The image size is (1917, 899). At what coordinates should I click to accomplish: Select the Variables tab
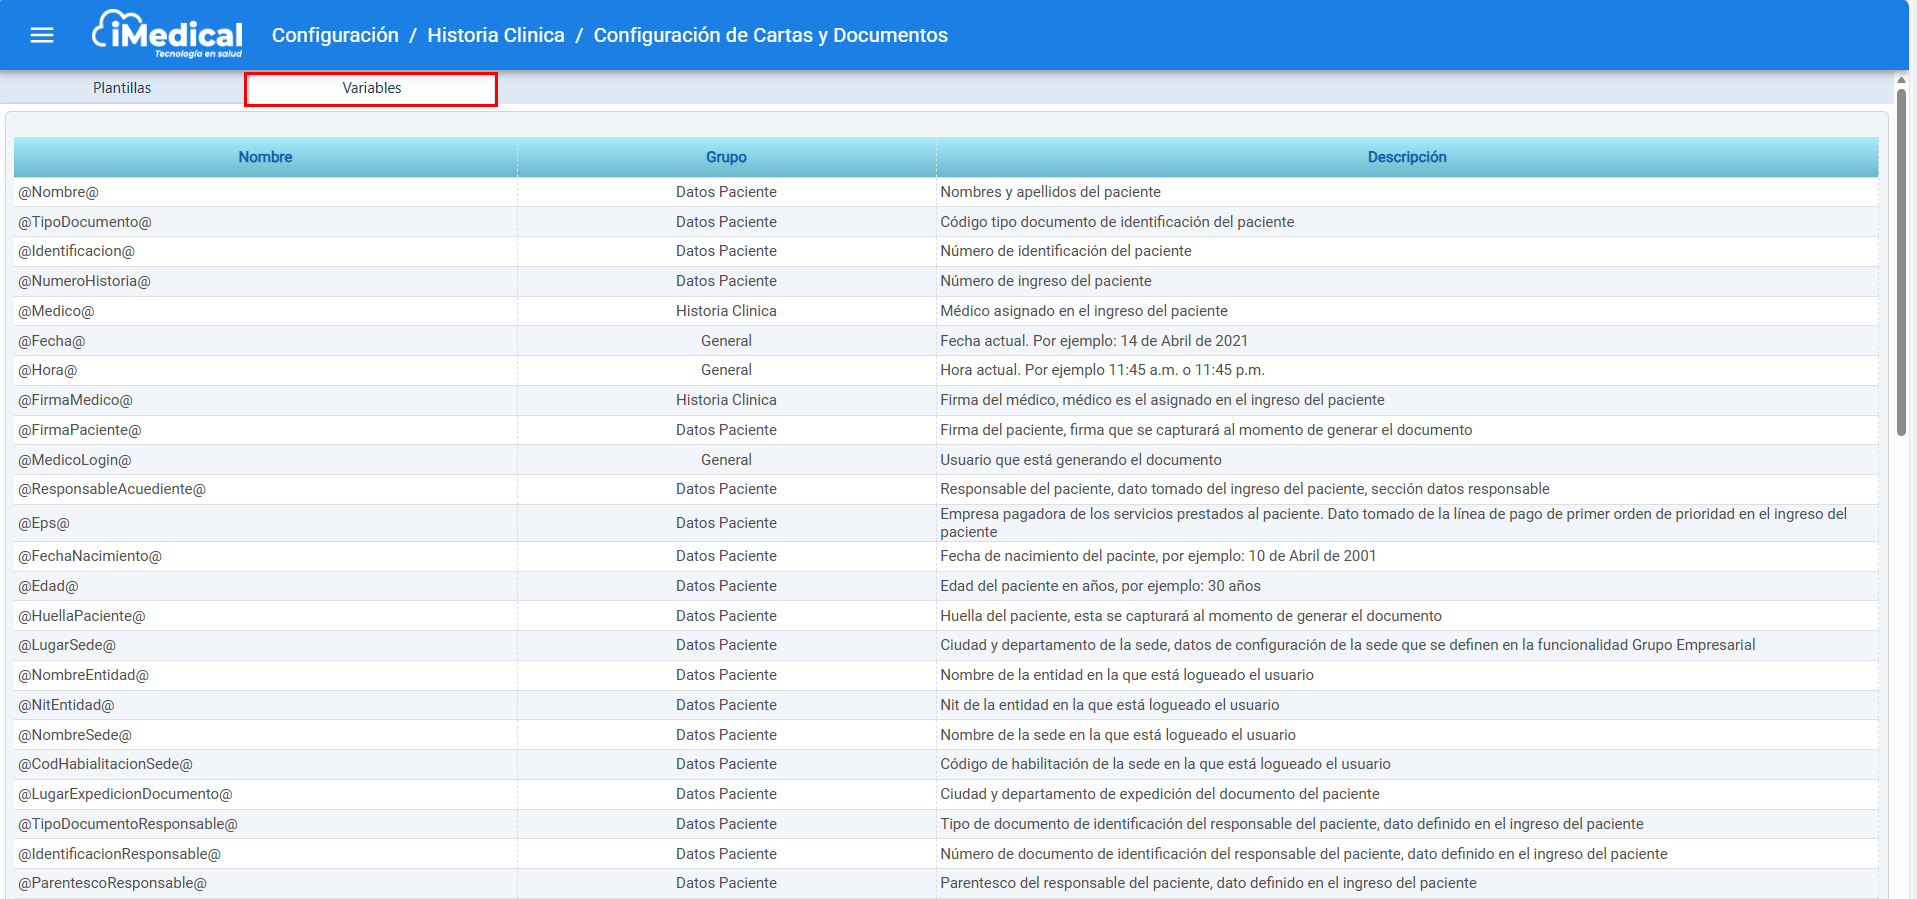point(371,88)
